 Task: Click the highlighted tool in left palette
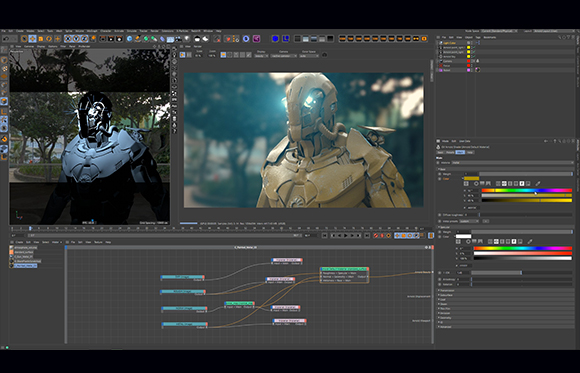[4, 101]
